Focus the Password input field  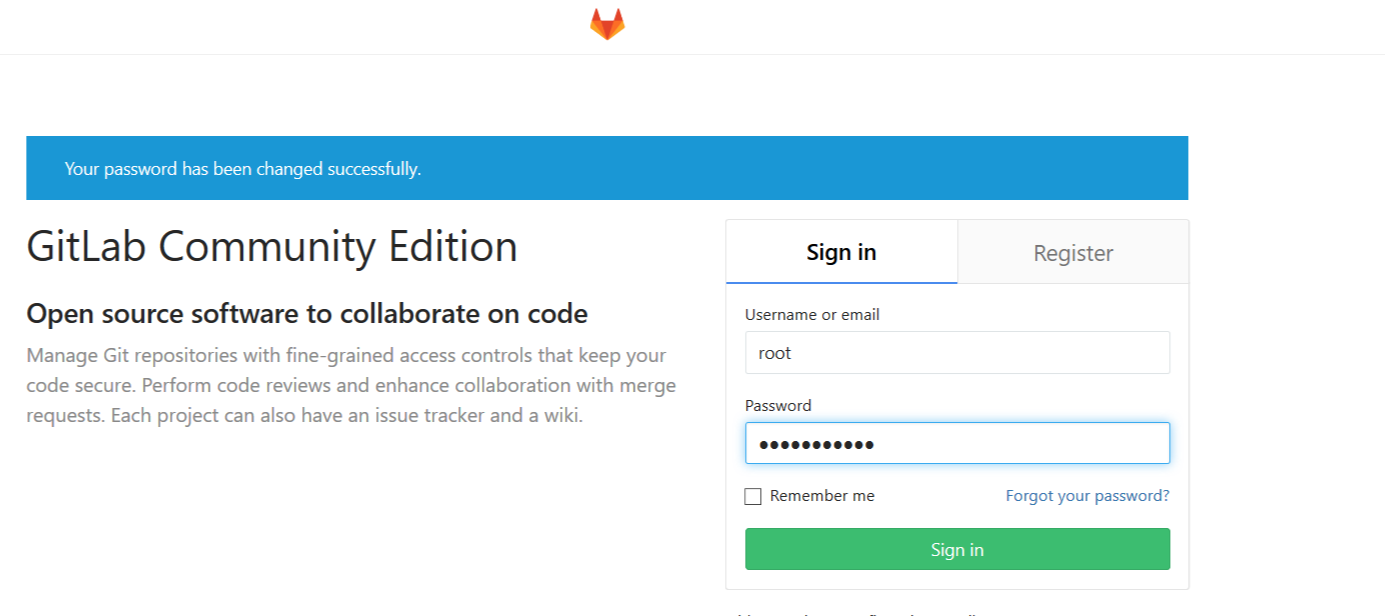957,443
